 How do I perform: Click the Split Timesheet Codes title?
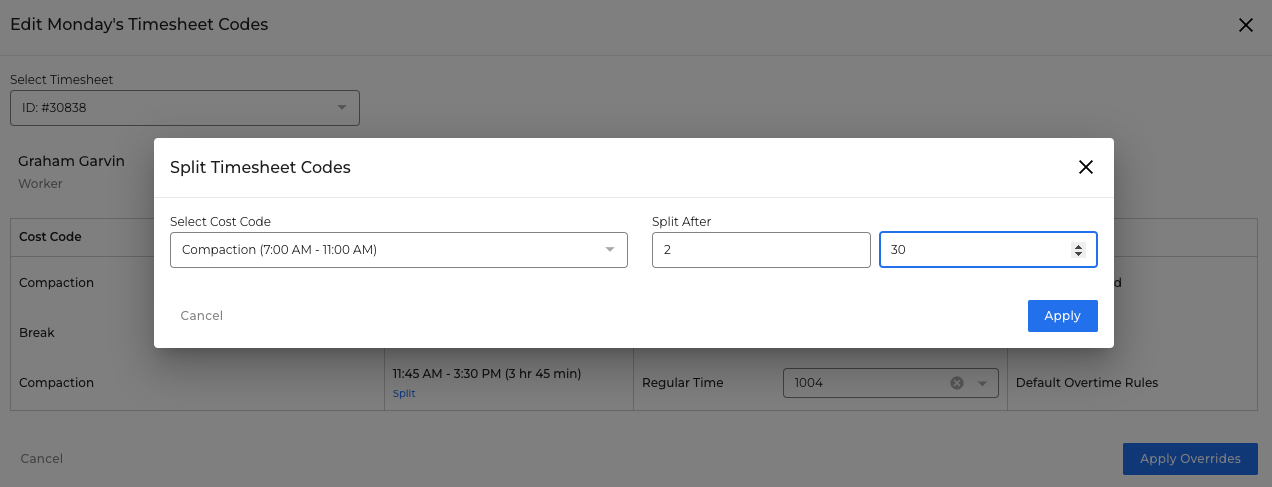coord(260,168)
